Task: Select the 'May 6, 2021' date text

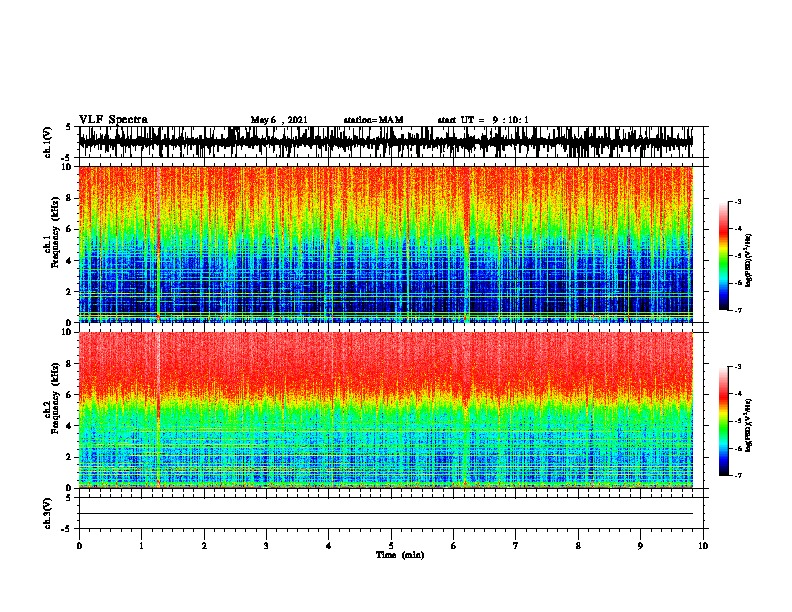Action: pyautogui.click(x=279, y=120)
